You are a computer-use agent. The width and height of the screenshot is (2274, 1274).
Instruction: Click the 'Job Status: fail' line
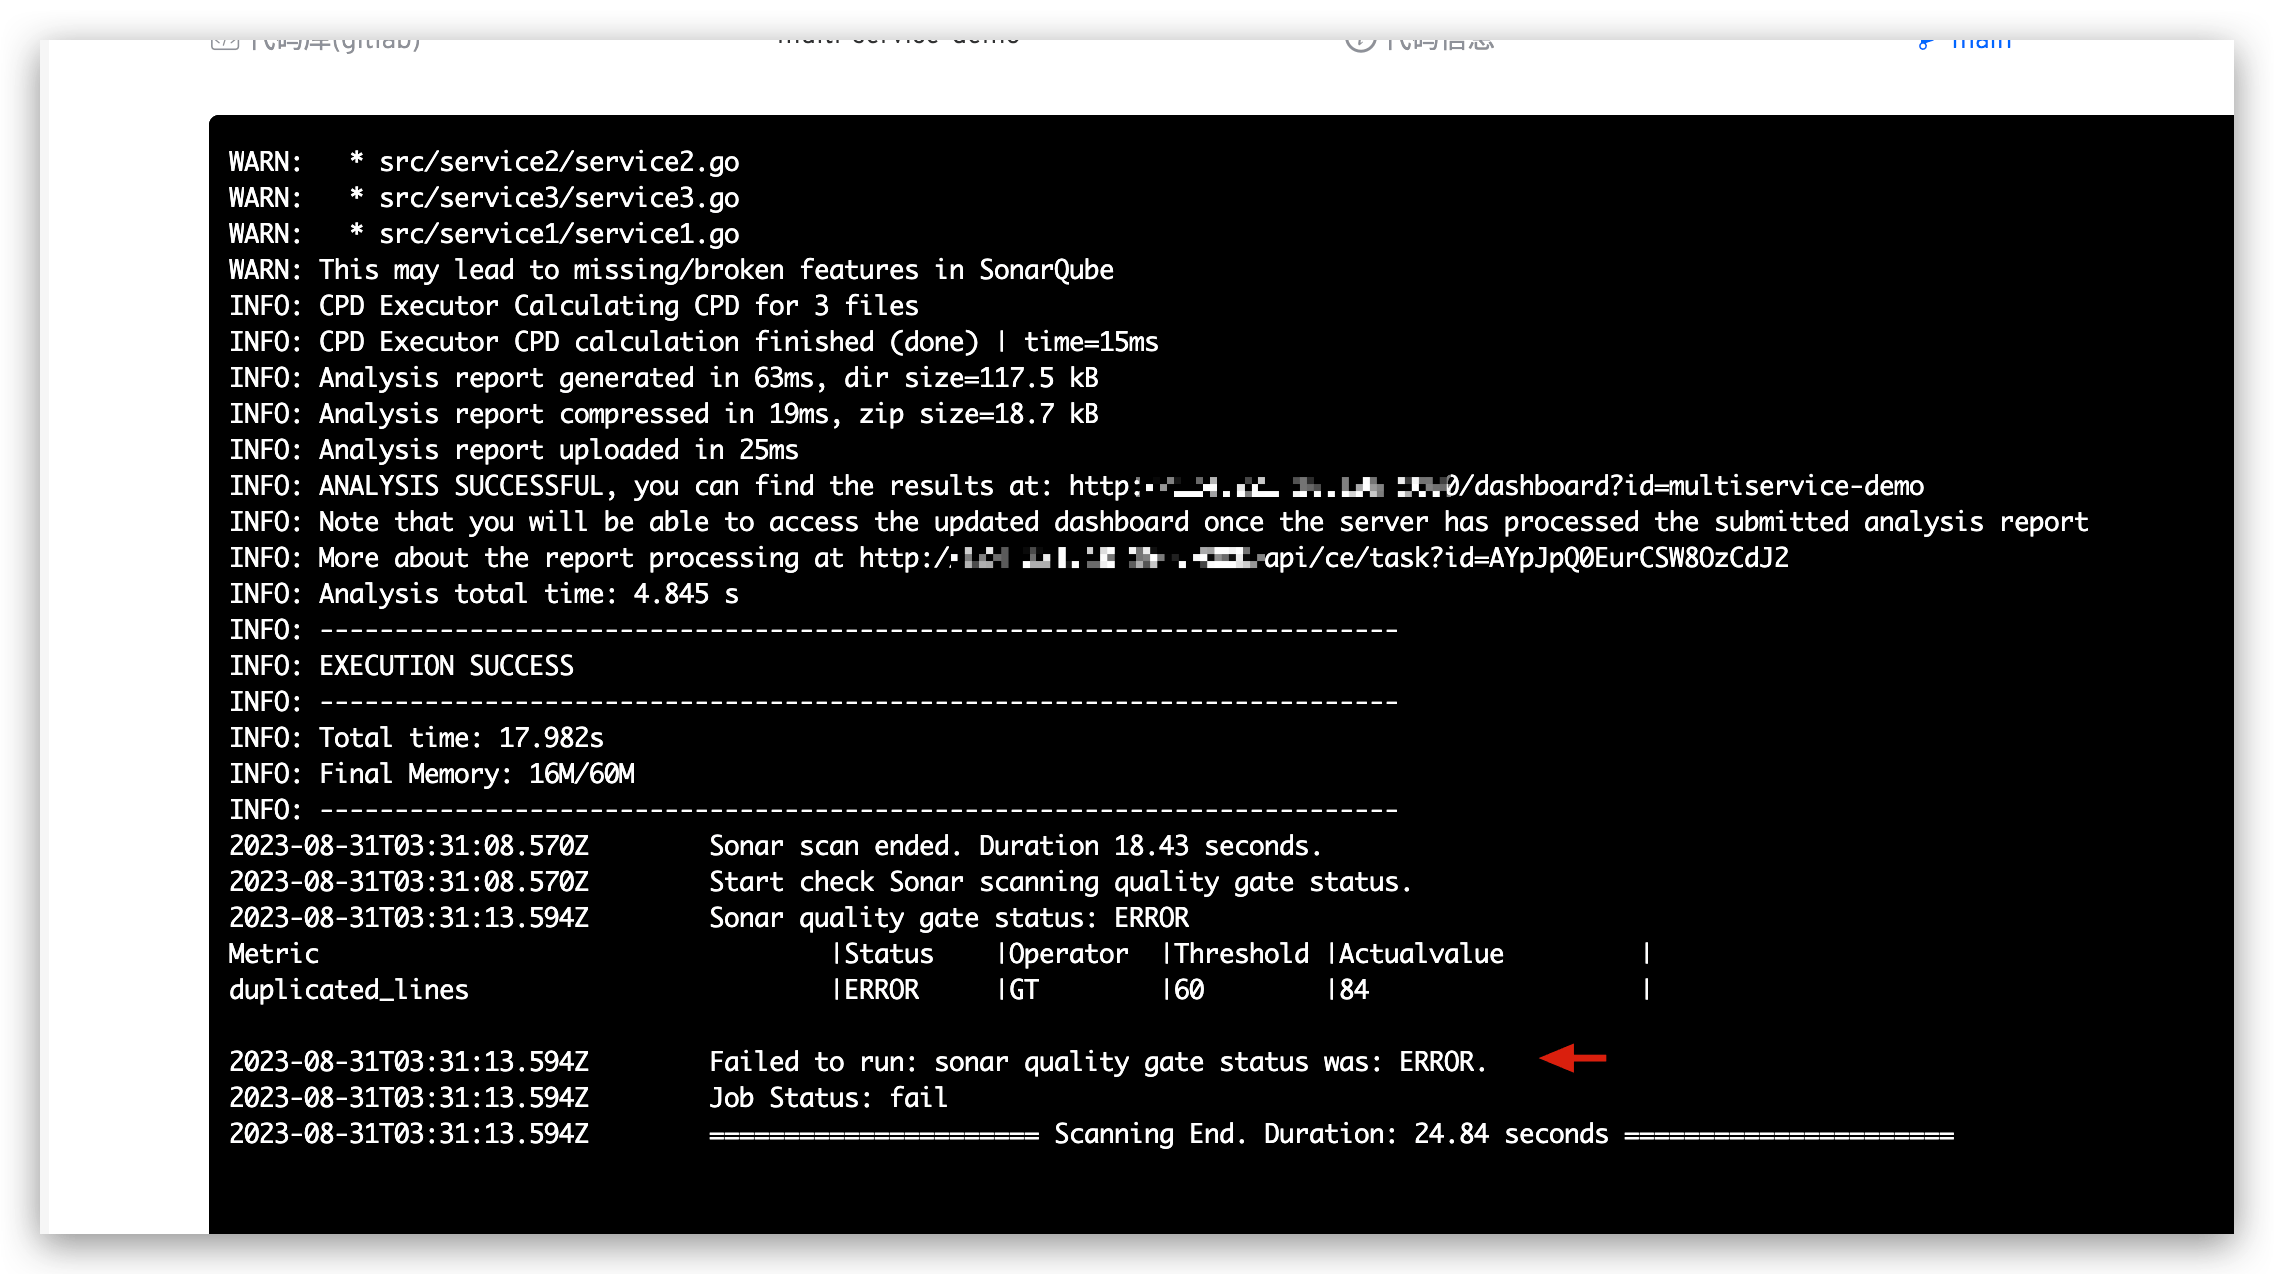[x=828, y=1098]
